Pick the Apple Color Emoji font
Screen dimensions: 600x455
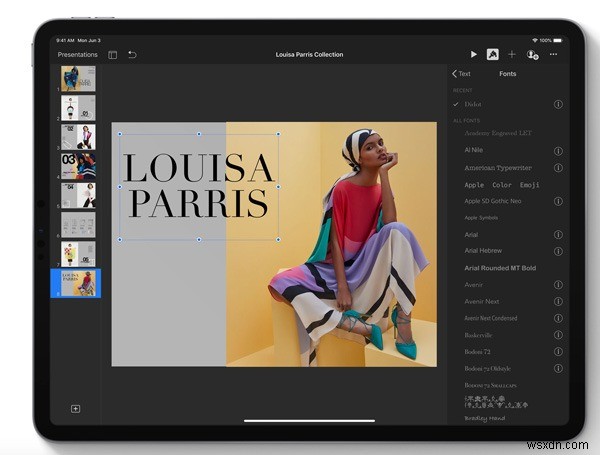[x=502, y=185]
